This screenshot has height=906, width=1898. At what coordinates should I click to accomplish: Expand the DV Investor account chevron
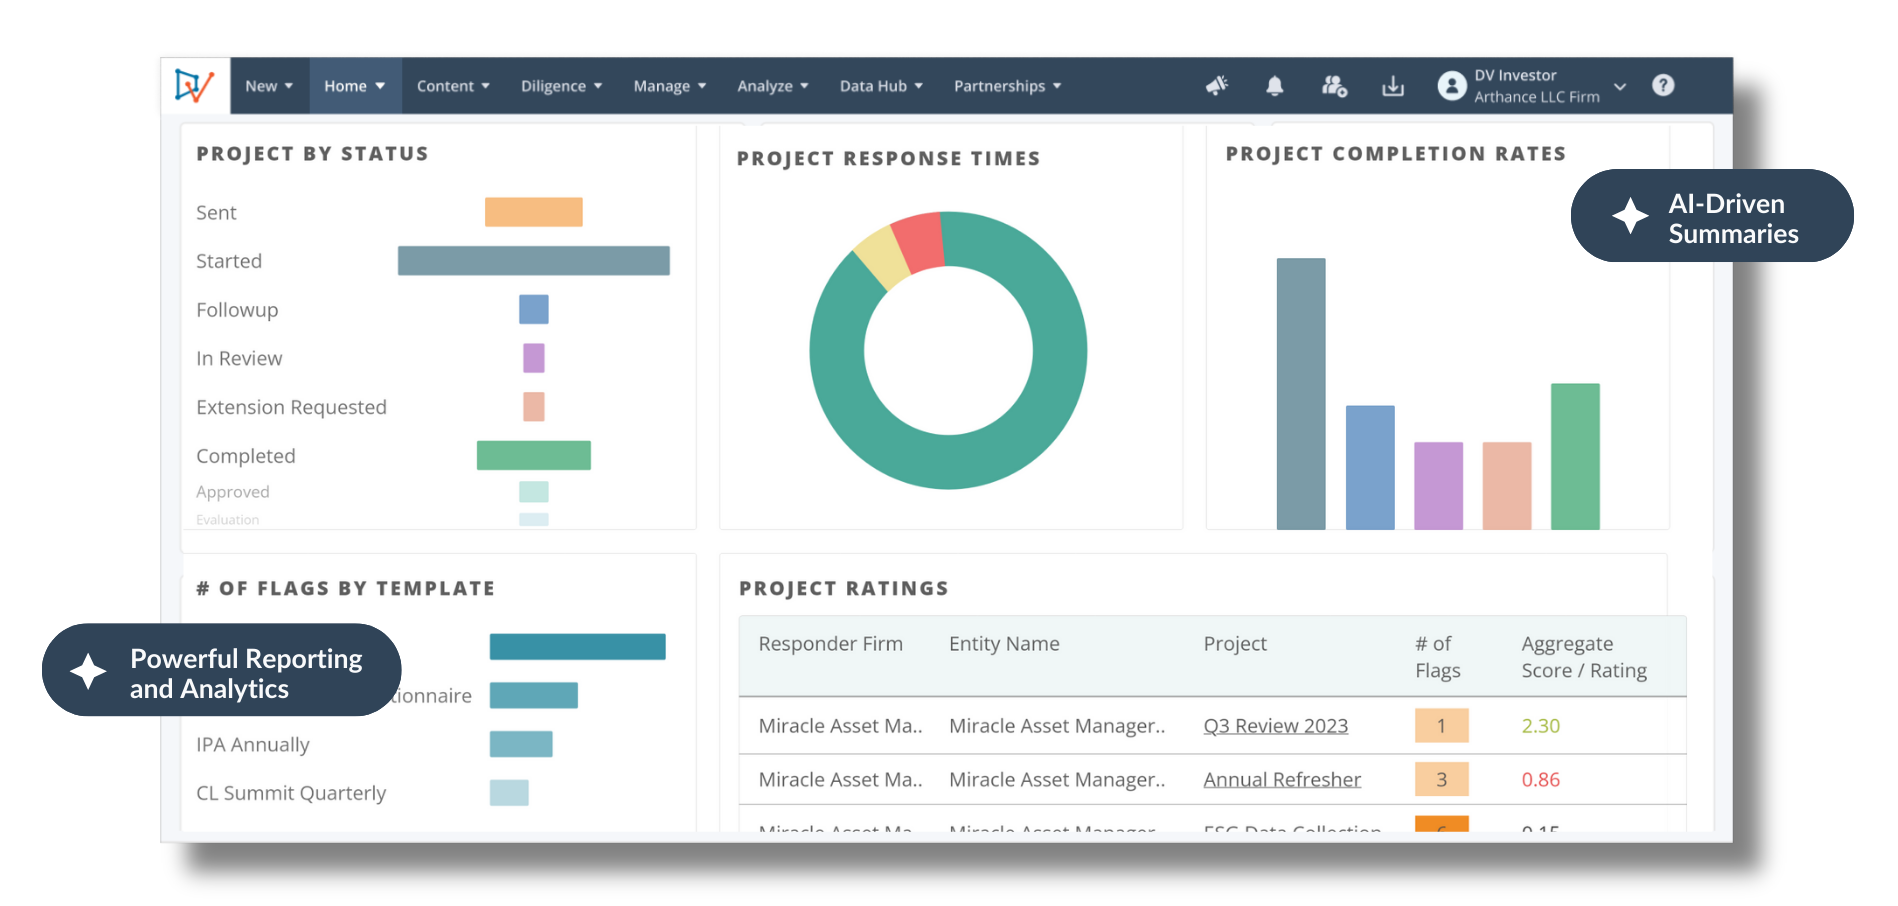[1620, 87]
